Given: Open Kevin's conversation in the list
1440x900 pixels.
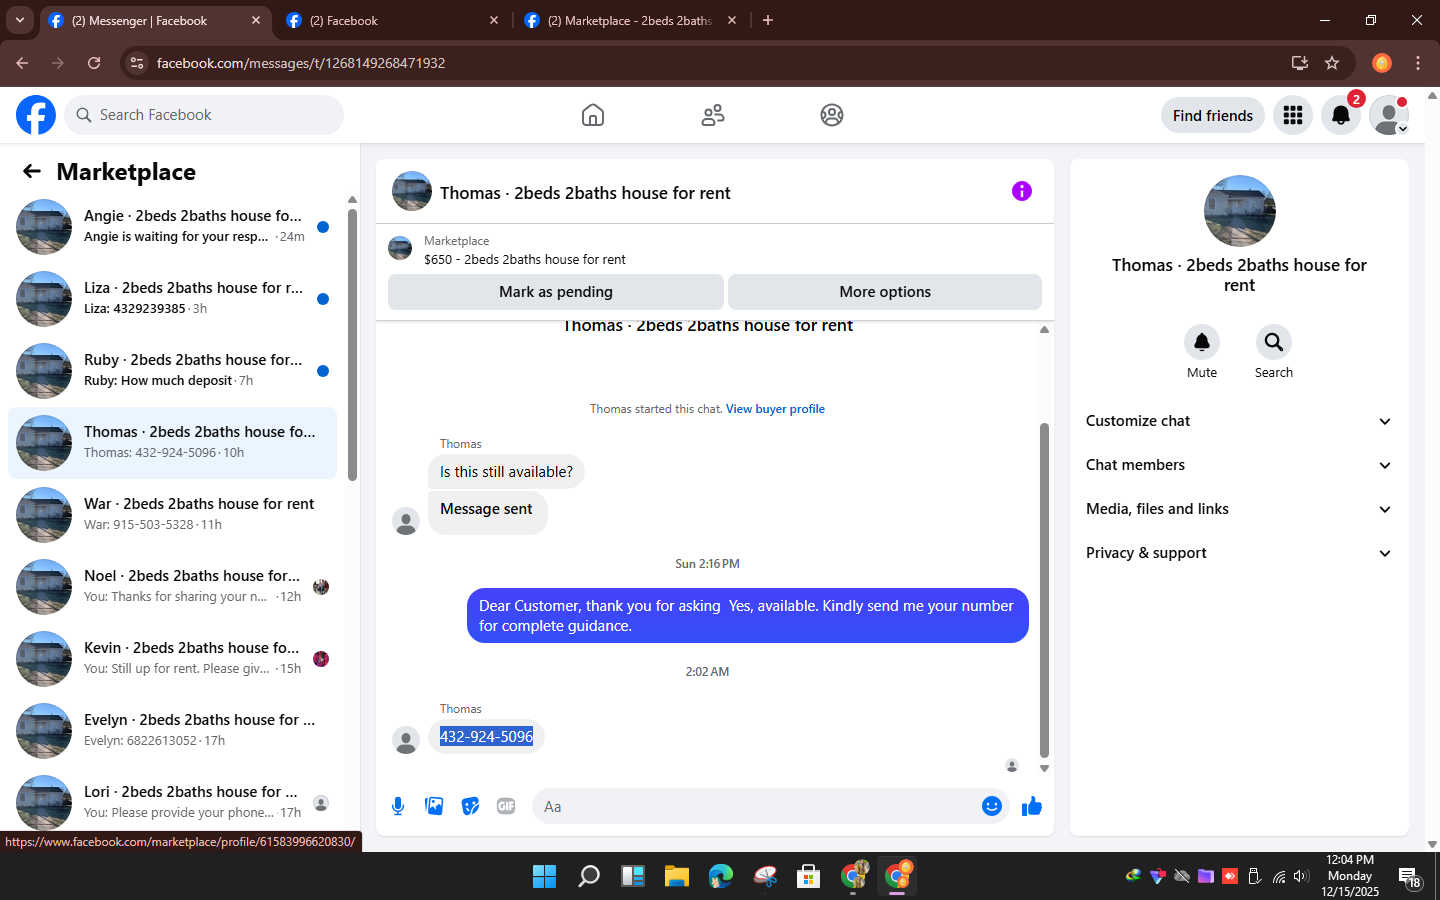Looking at the screenshot, I should pos(172,659).
